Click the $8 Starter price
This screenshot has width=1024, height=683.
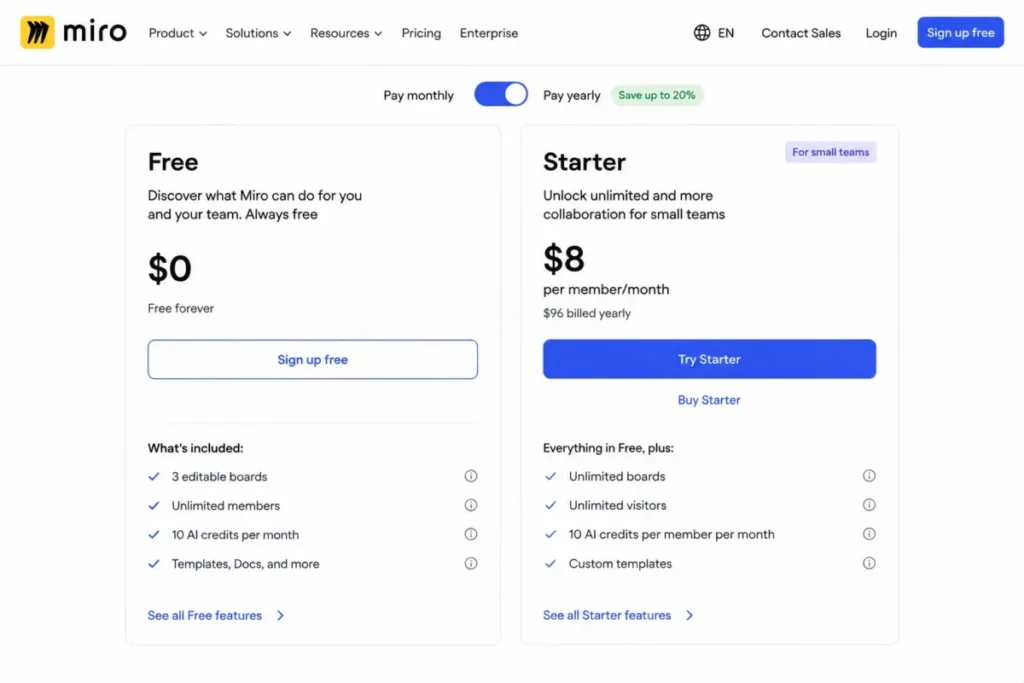(x=564, y=259)
